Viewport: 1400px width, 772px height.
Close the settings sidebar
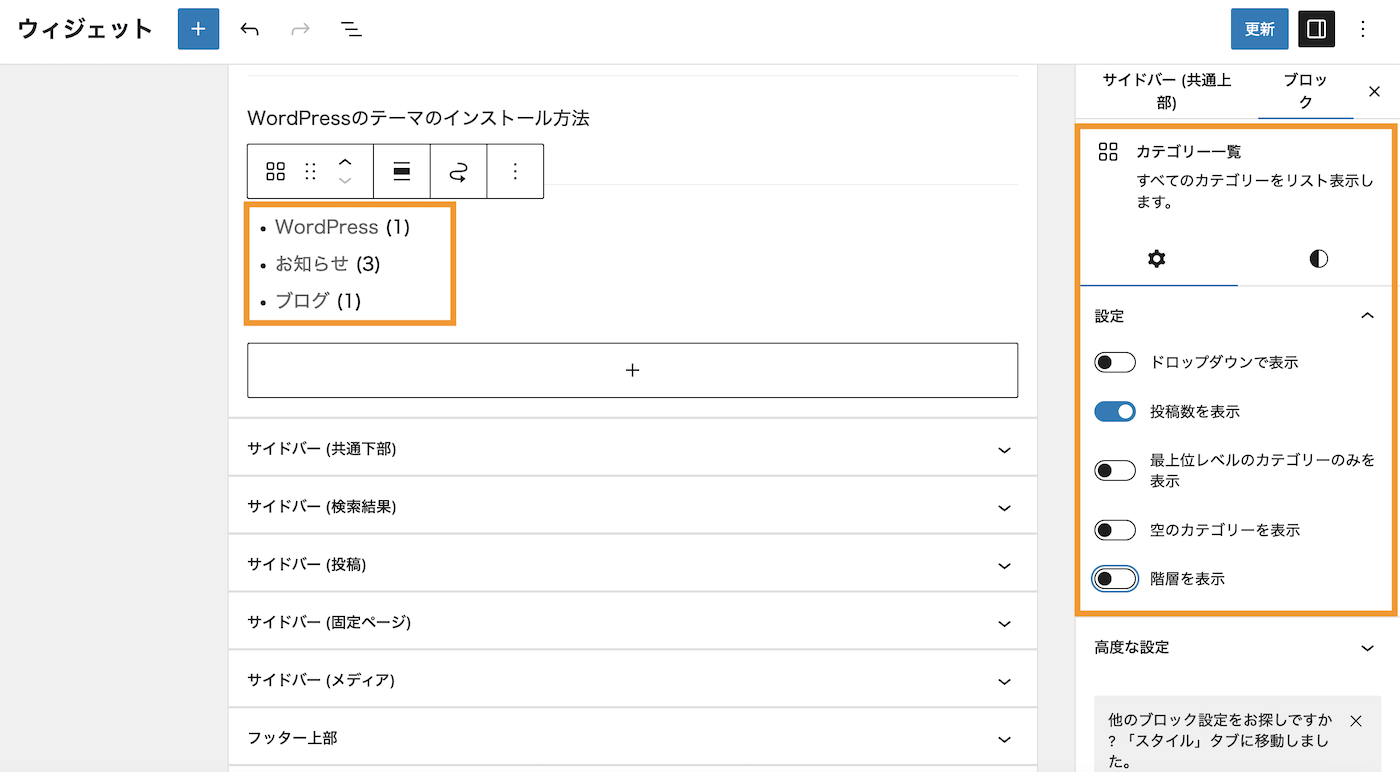coord(1374,91)
